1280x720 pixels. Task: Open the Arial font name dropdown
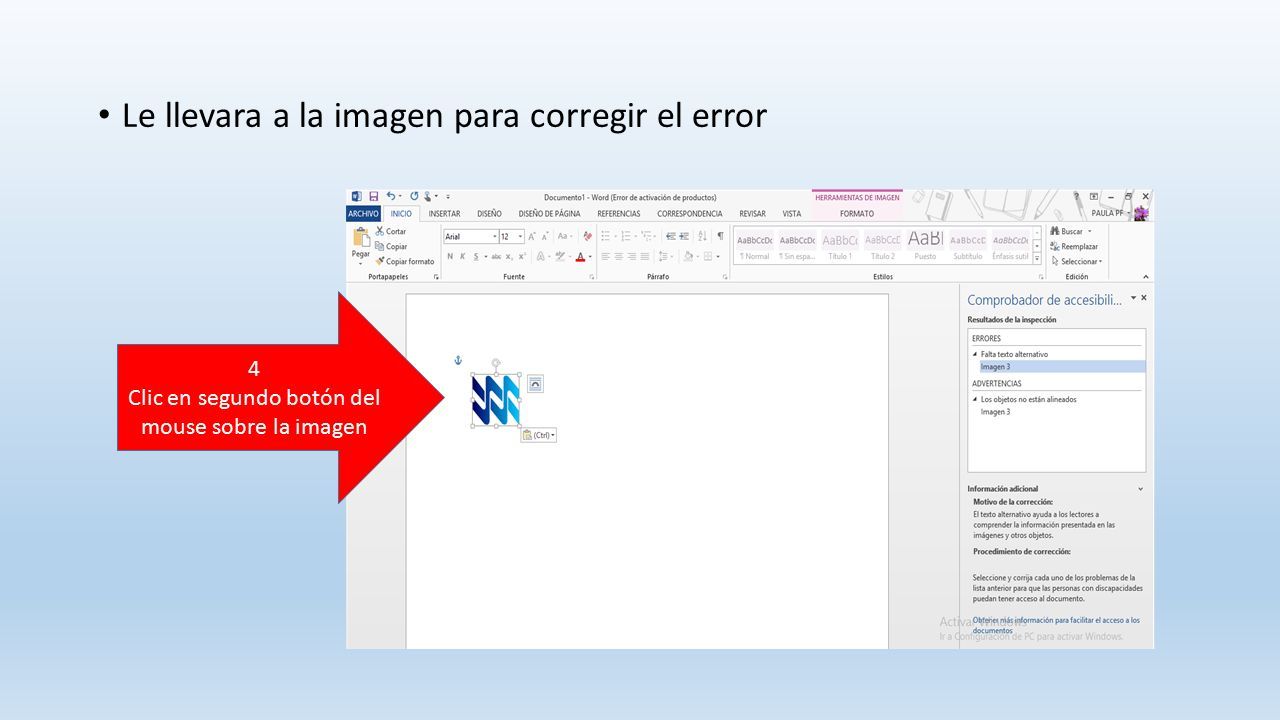click(494, 237)
